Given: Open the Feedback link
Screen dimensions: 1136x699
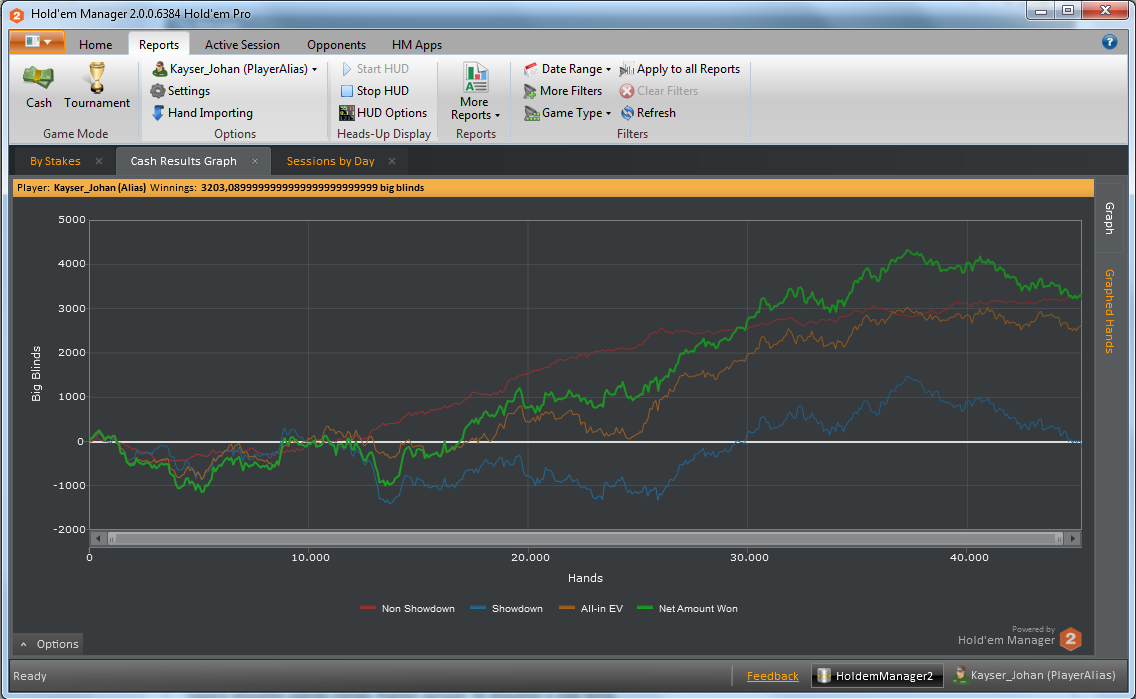Looking at the screenshot, I should coord(772,676).
